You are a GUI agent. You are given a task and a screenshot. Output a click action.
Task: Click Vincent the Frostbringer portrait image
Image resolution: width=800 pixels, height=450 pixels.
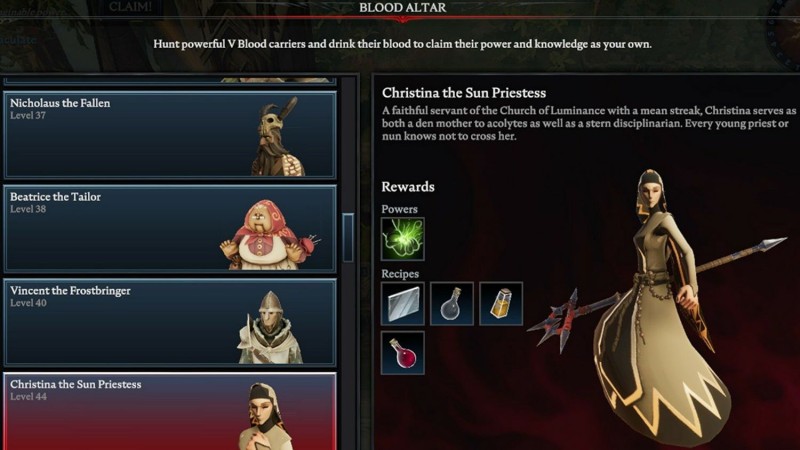(x=270, y=327)
